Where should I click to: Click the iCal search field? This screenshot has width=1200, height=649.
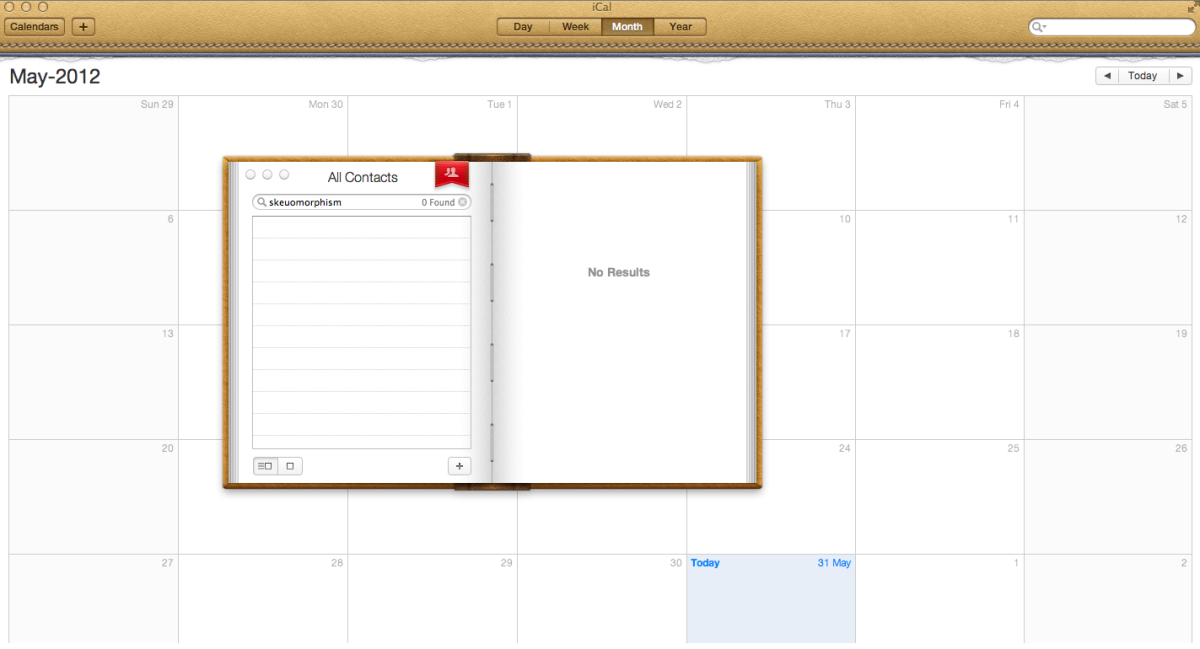(1118, 28)
